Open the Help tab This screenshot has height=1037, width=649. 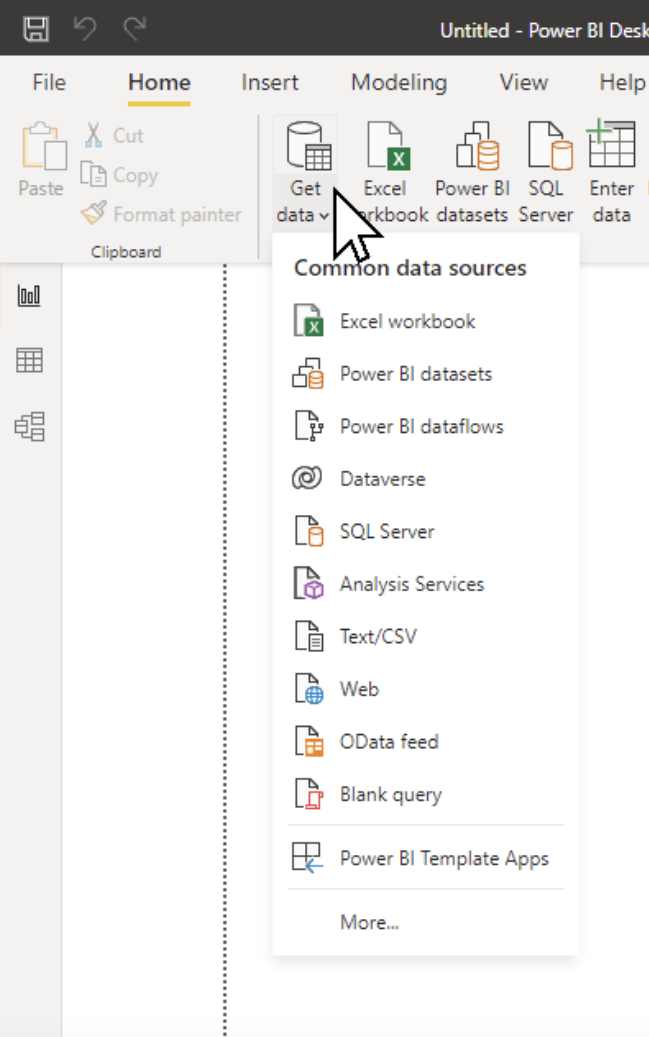tap(622, 83)
